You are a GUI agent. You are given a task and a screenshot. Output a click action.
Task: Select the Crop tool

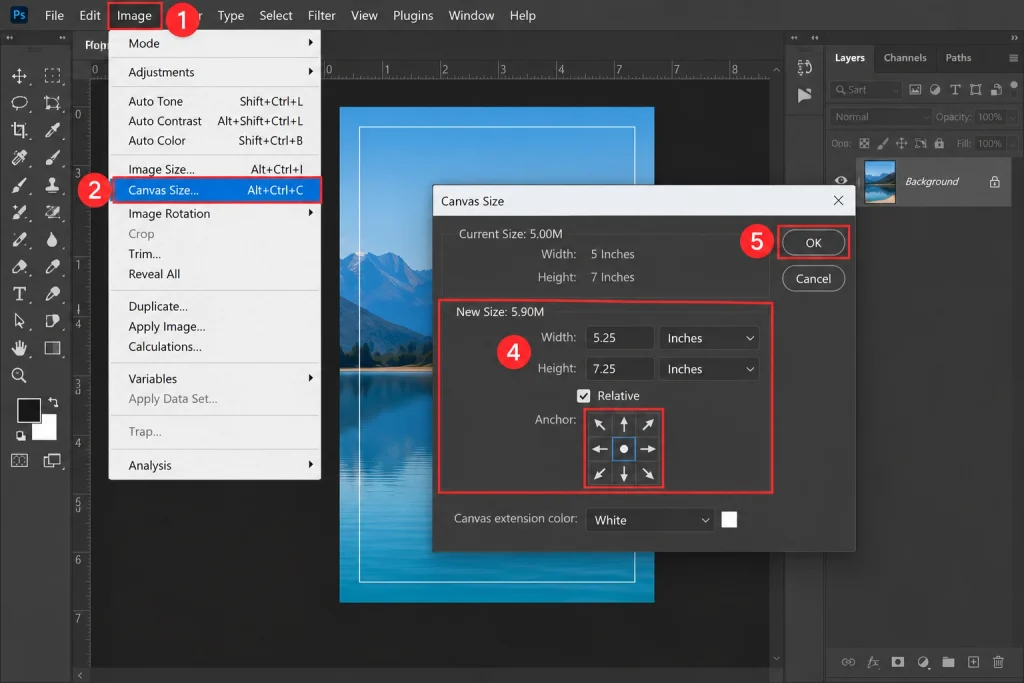(x=19, y=130)
